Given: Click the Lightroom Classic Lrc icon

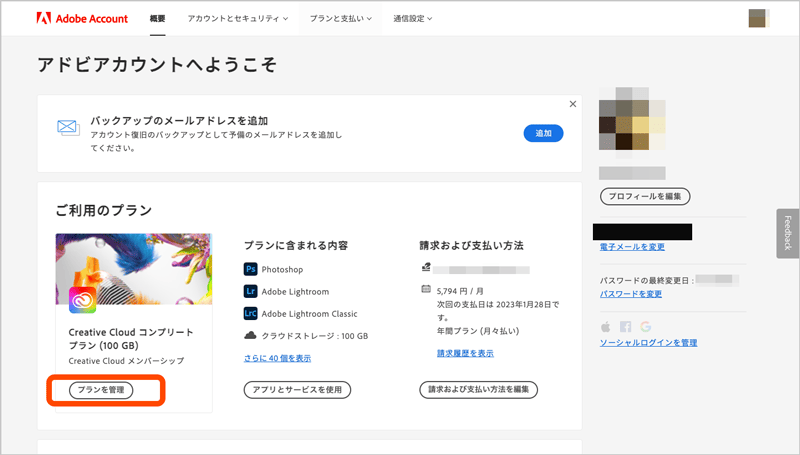Looking at the screenshot, I should 251,313.
